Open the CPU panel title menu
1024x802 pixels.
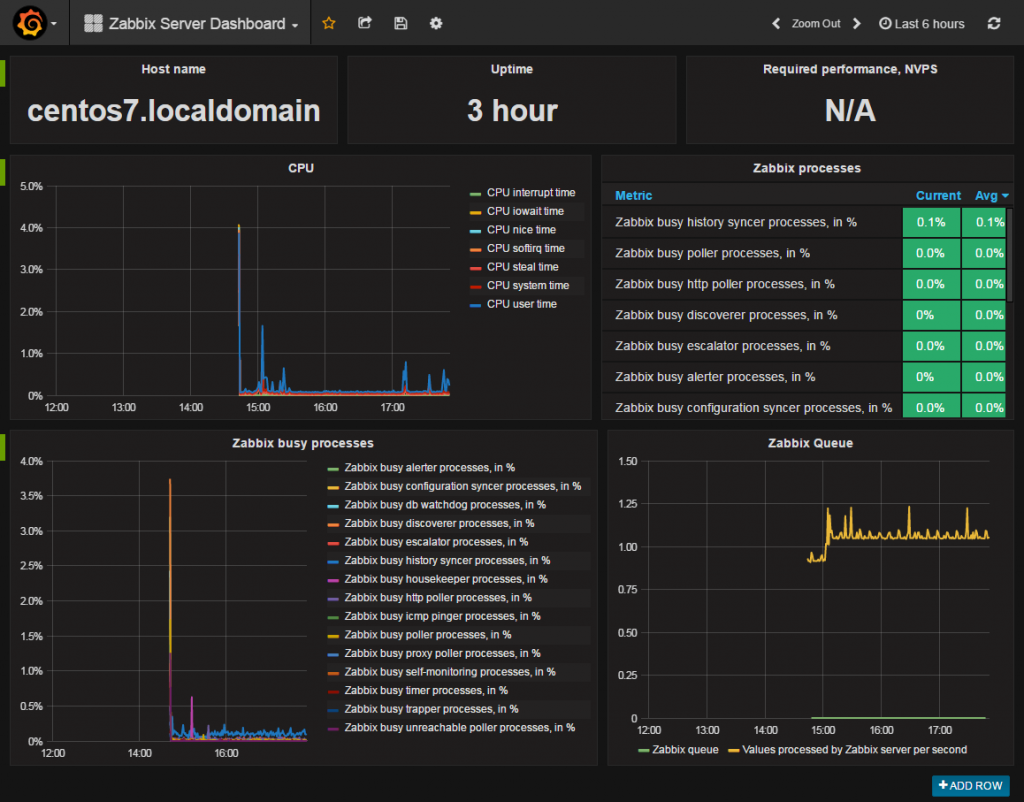tap(301, 168)
